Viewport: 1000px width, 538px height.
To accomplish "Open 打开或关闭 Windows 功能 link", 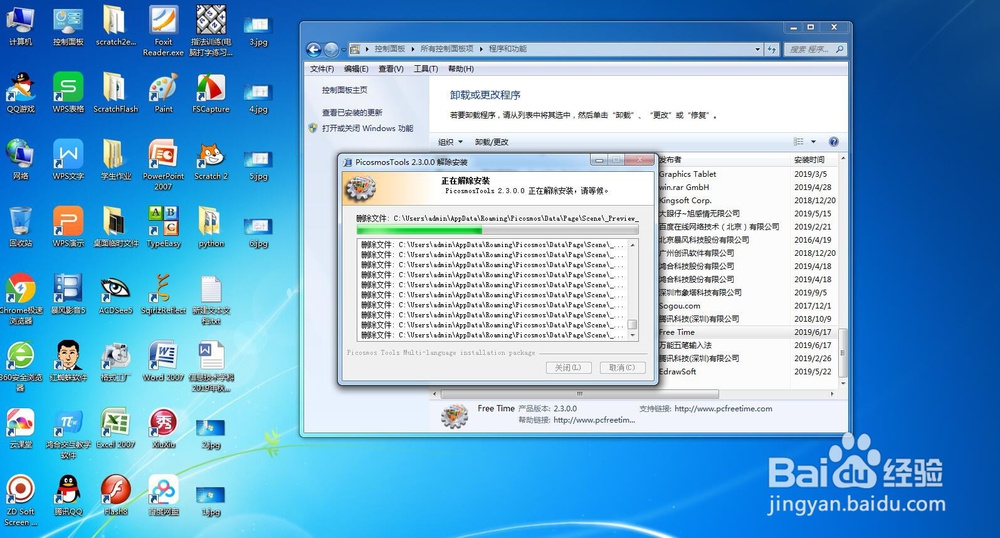I will point(367,128).
